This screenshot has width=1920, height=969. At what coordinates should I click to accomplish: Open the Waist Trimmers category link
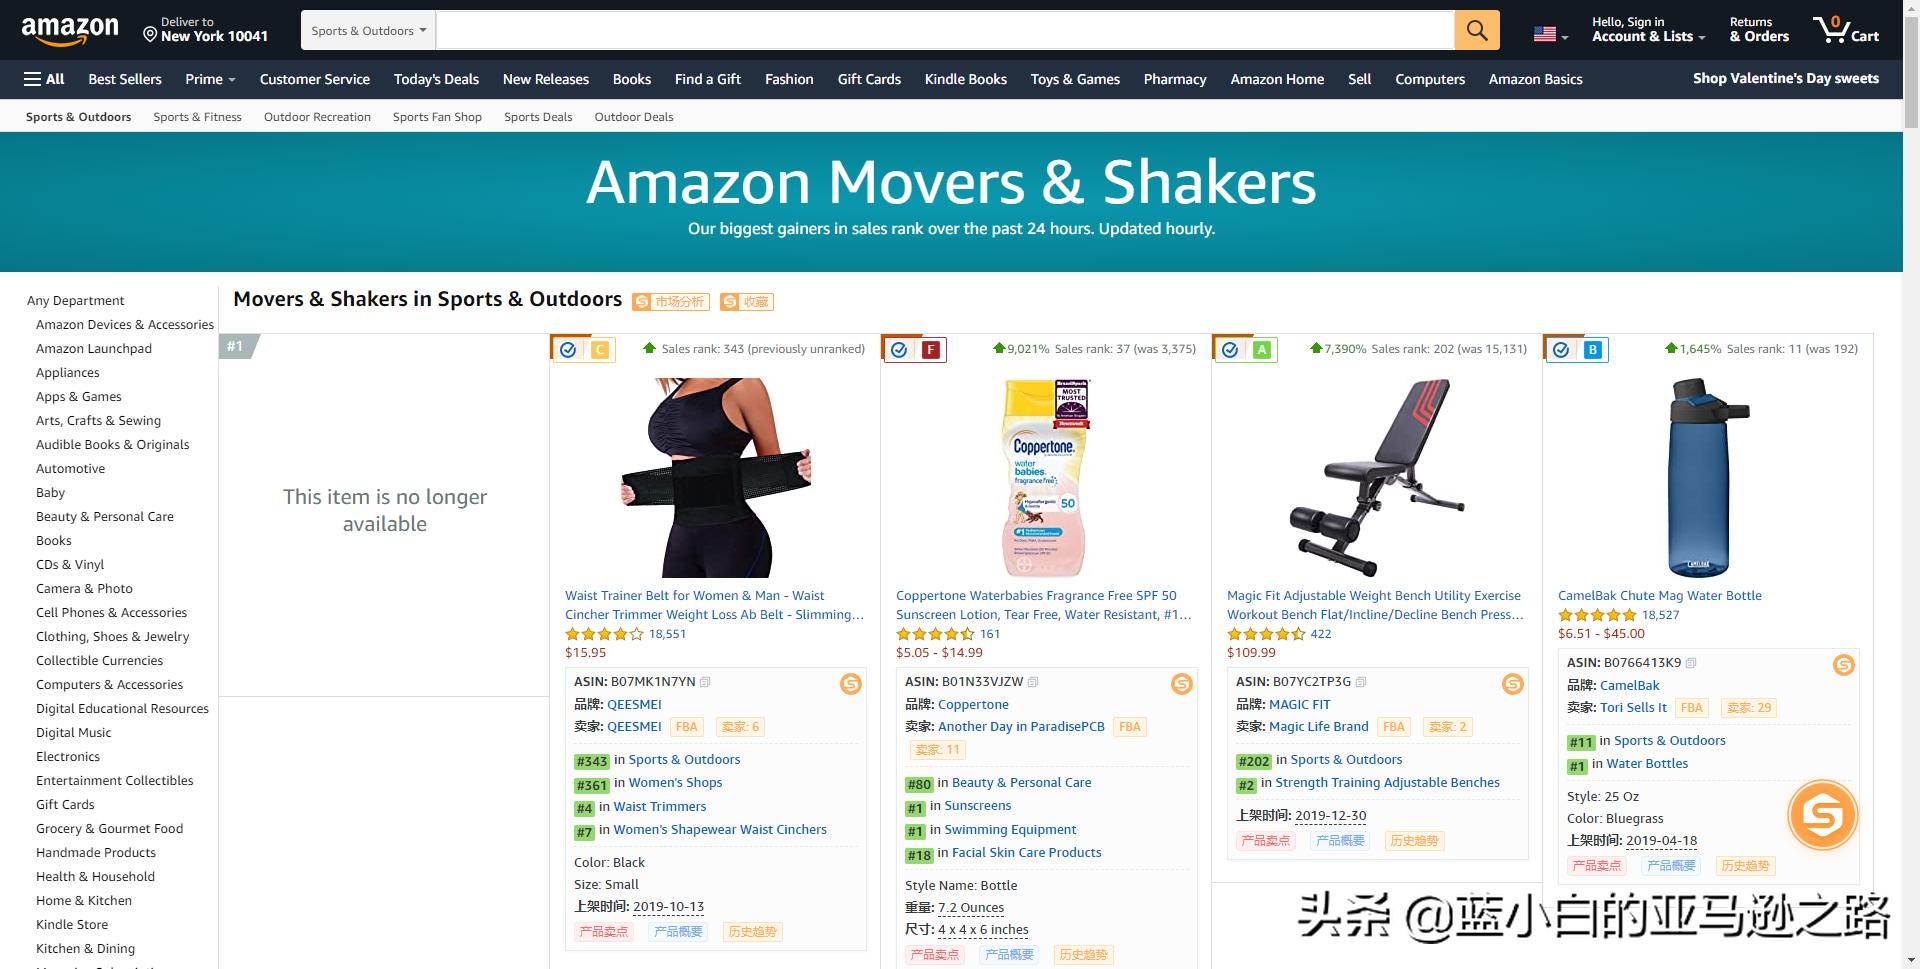[x=659, y=806]
